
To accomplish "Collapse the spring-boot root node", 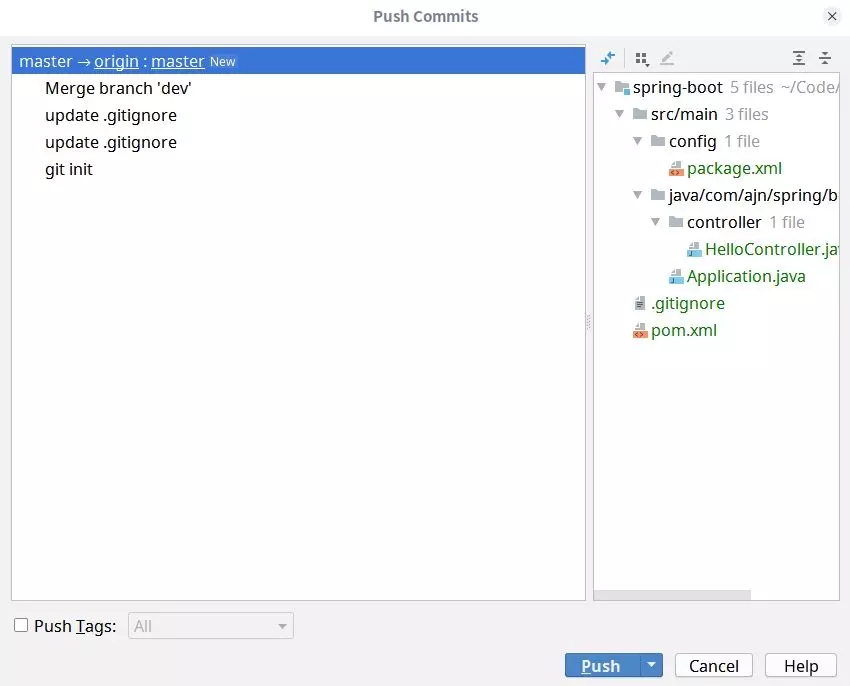I will pyautogui.click(x=603, y=88).
